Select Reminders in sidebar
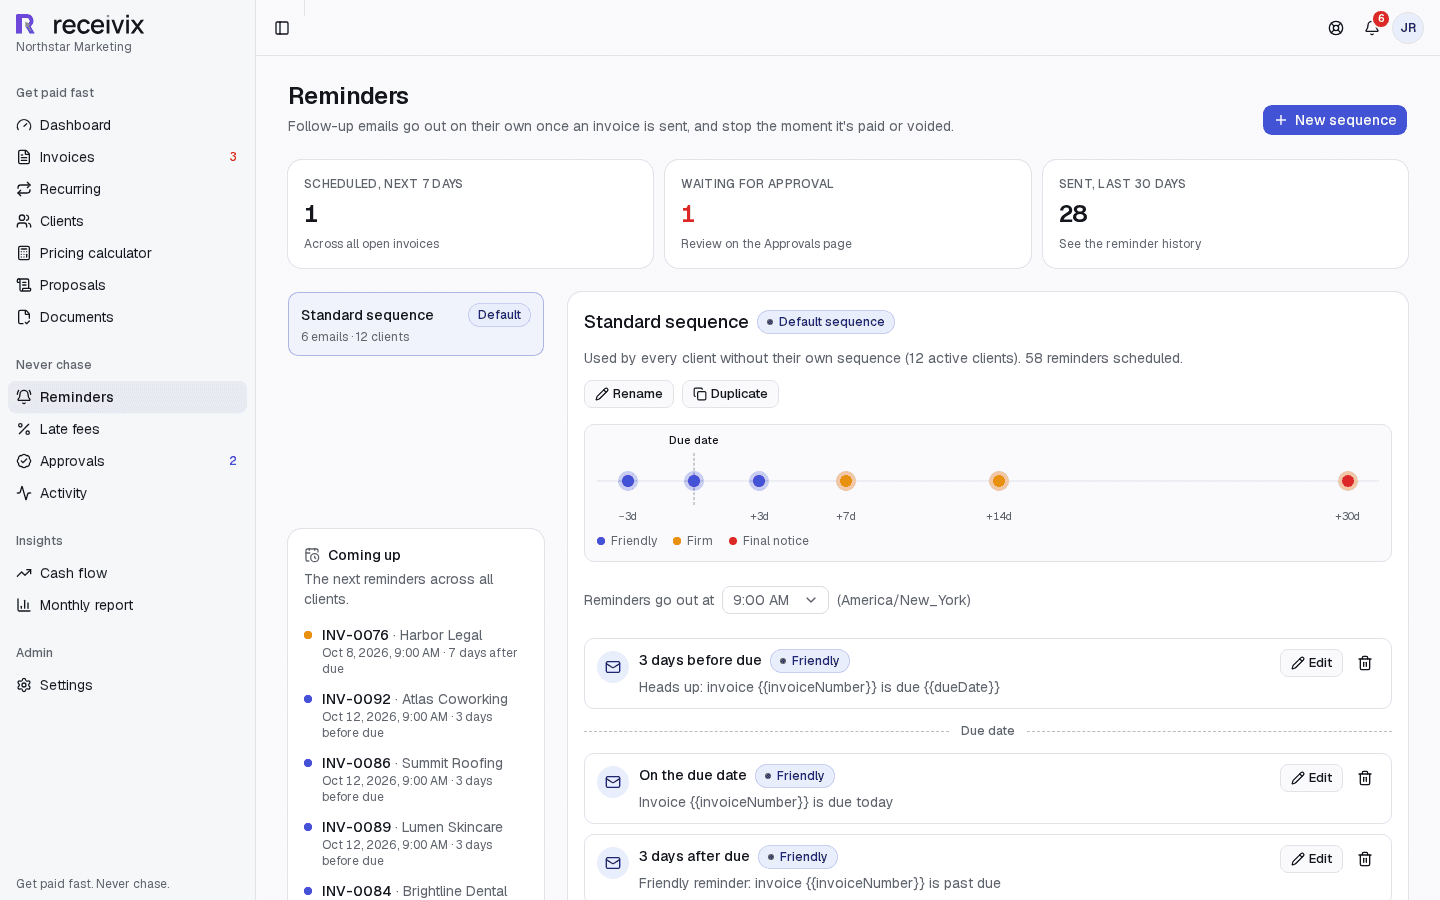 coord(127,397)
